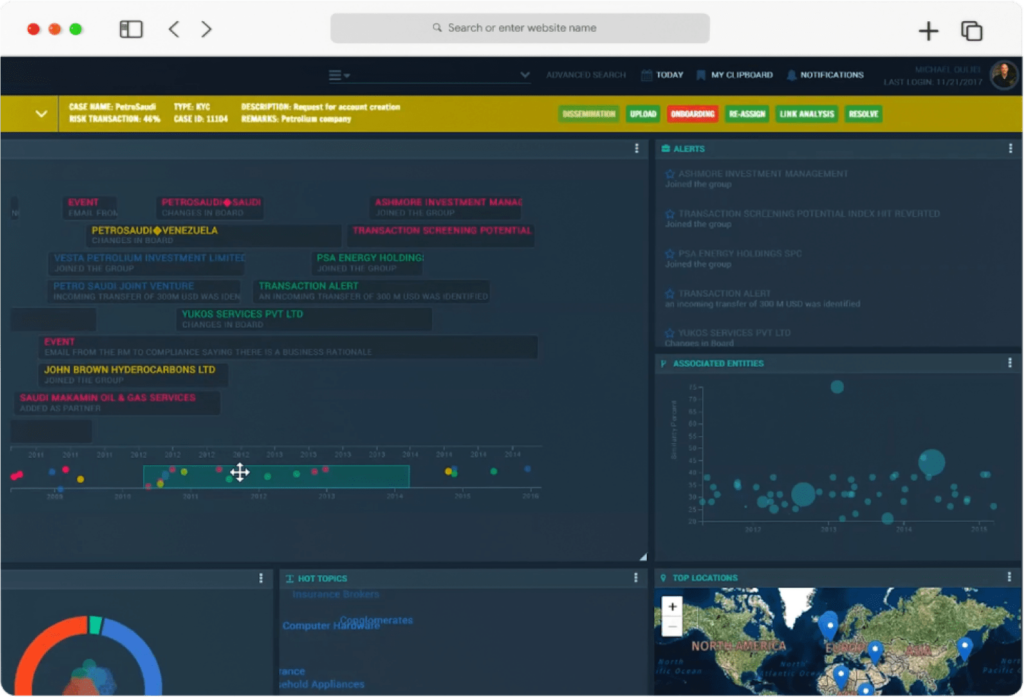Click the "HOT TOPICS" panel title

coord(322,579)
